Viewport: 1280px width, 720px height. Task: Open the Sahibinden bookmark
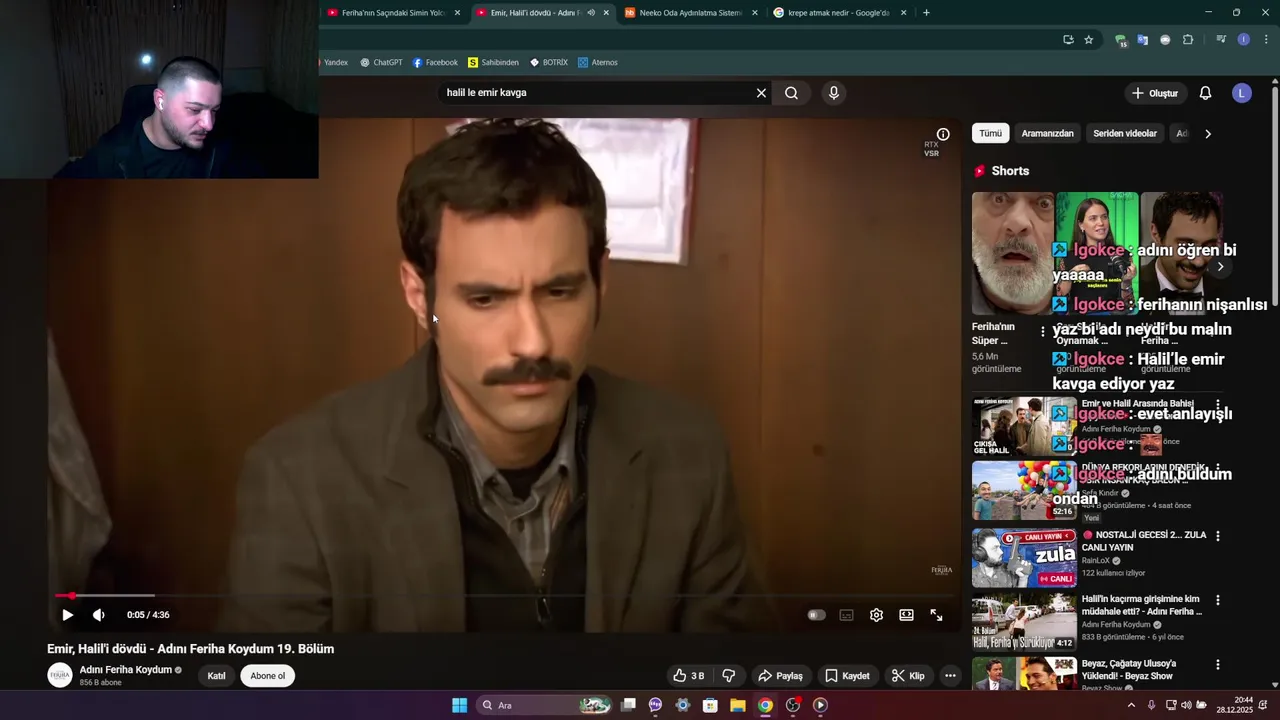coord(493,62)
